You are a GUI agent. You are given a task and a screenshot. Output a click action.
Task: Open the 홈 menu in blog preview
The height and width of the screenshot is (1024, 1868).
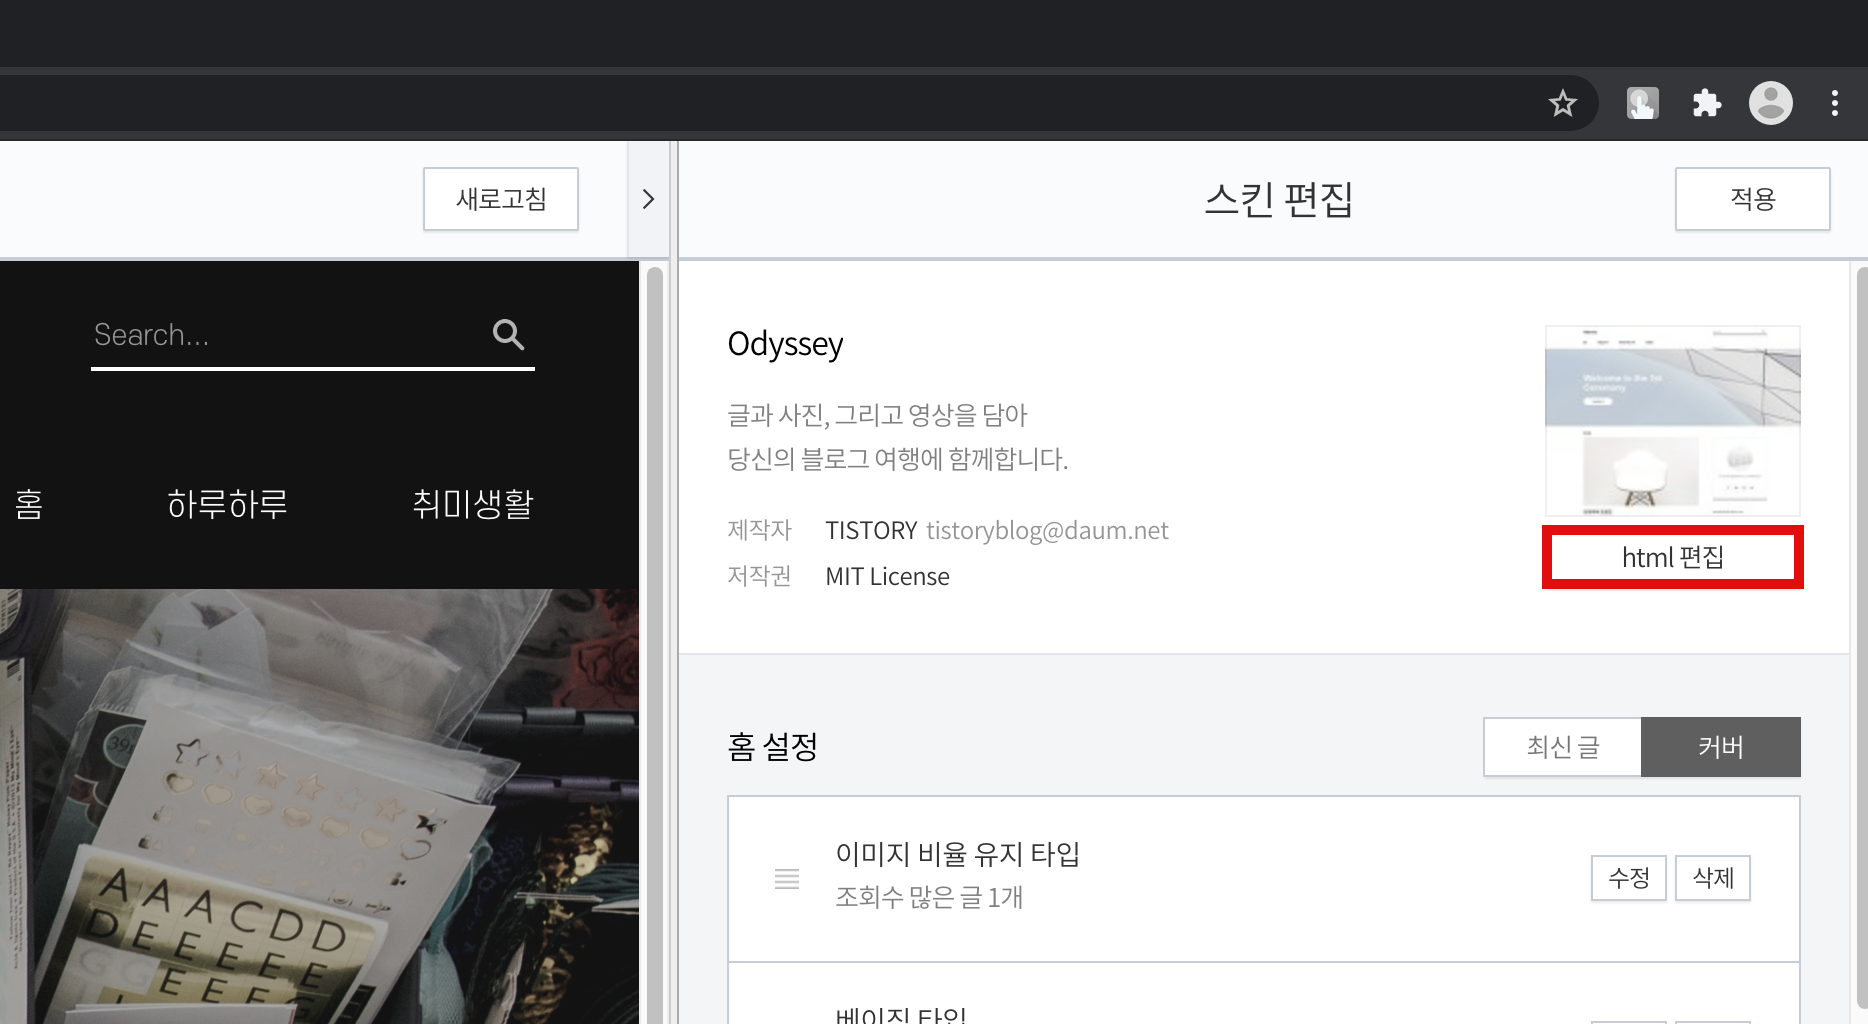pyautogui.click(x=28, y=504)
